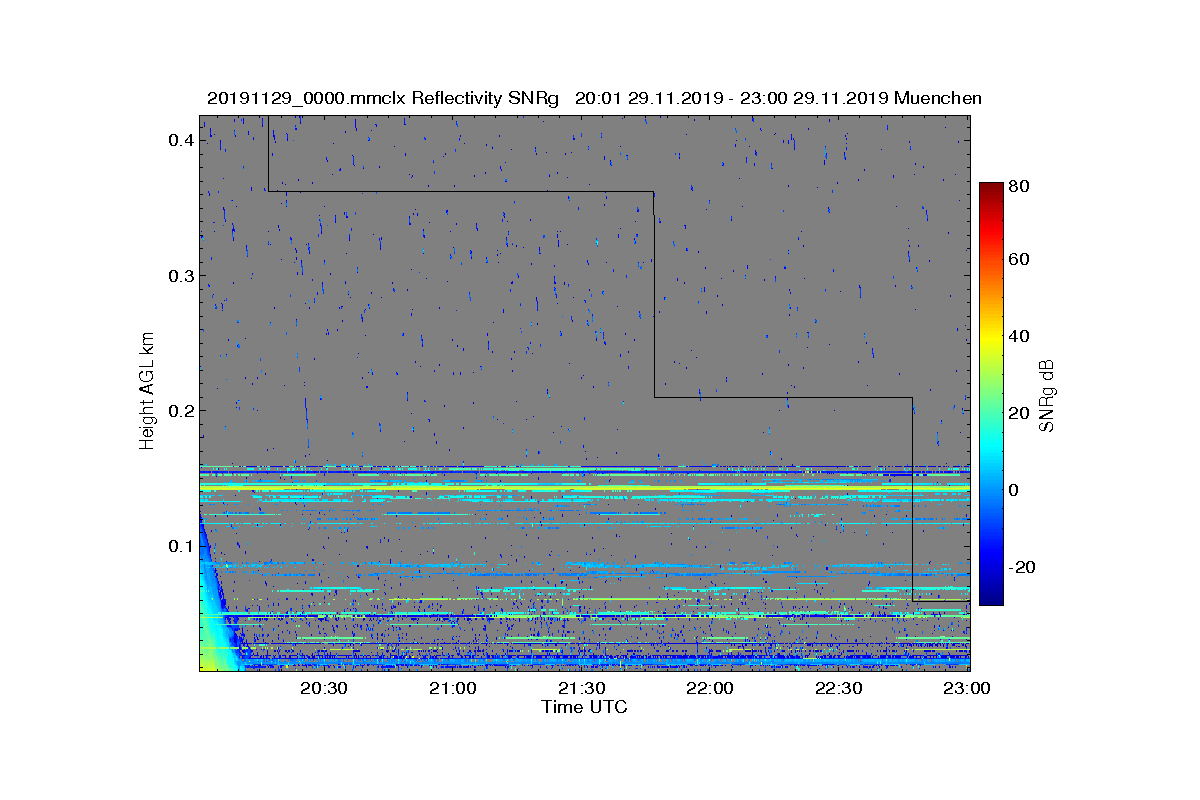Click the 20:30 time tick label
The height and width of the screenshot is (800, 1200).
[324, 688]
